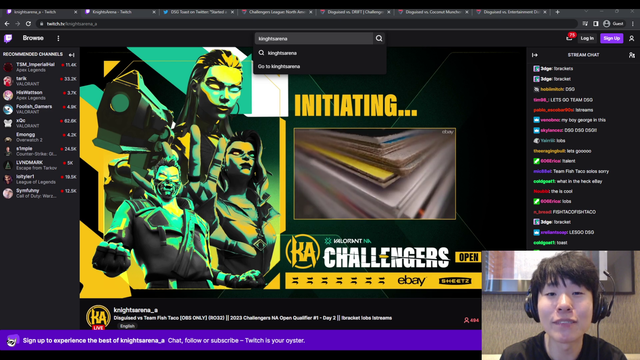
Task: Open the Browse page link
Action: coord(33,38)
